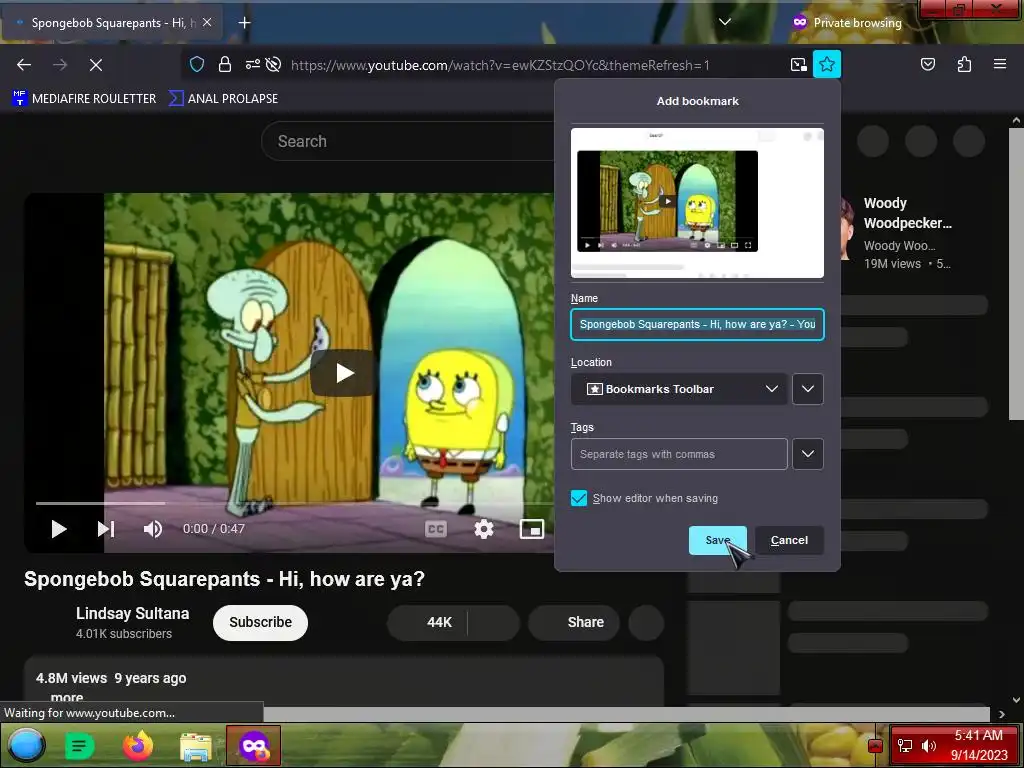Open MEDIAFIRE ROULETTER bookmark

pyautogui.click(x=84, y=99)
